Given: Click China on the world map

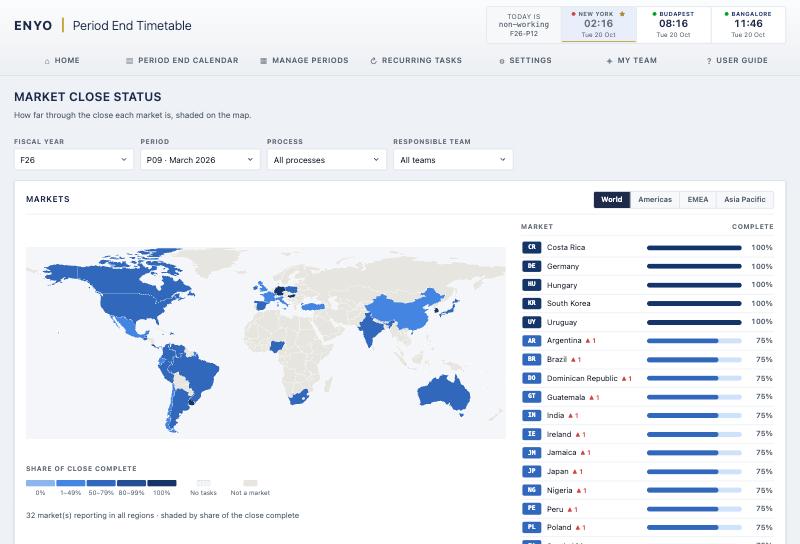Looking at the screenshot, I should pos(403,311).
